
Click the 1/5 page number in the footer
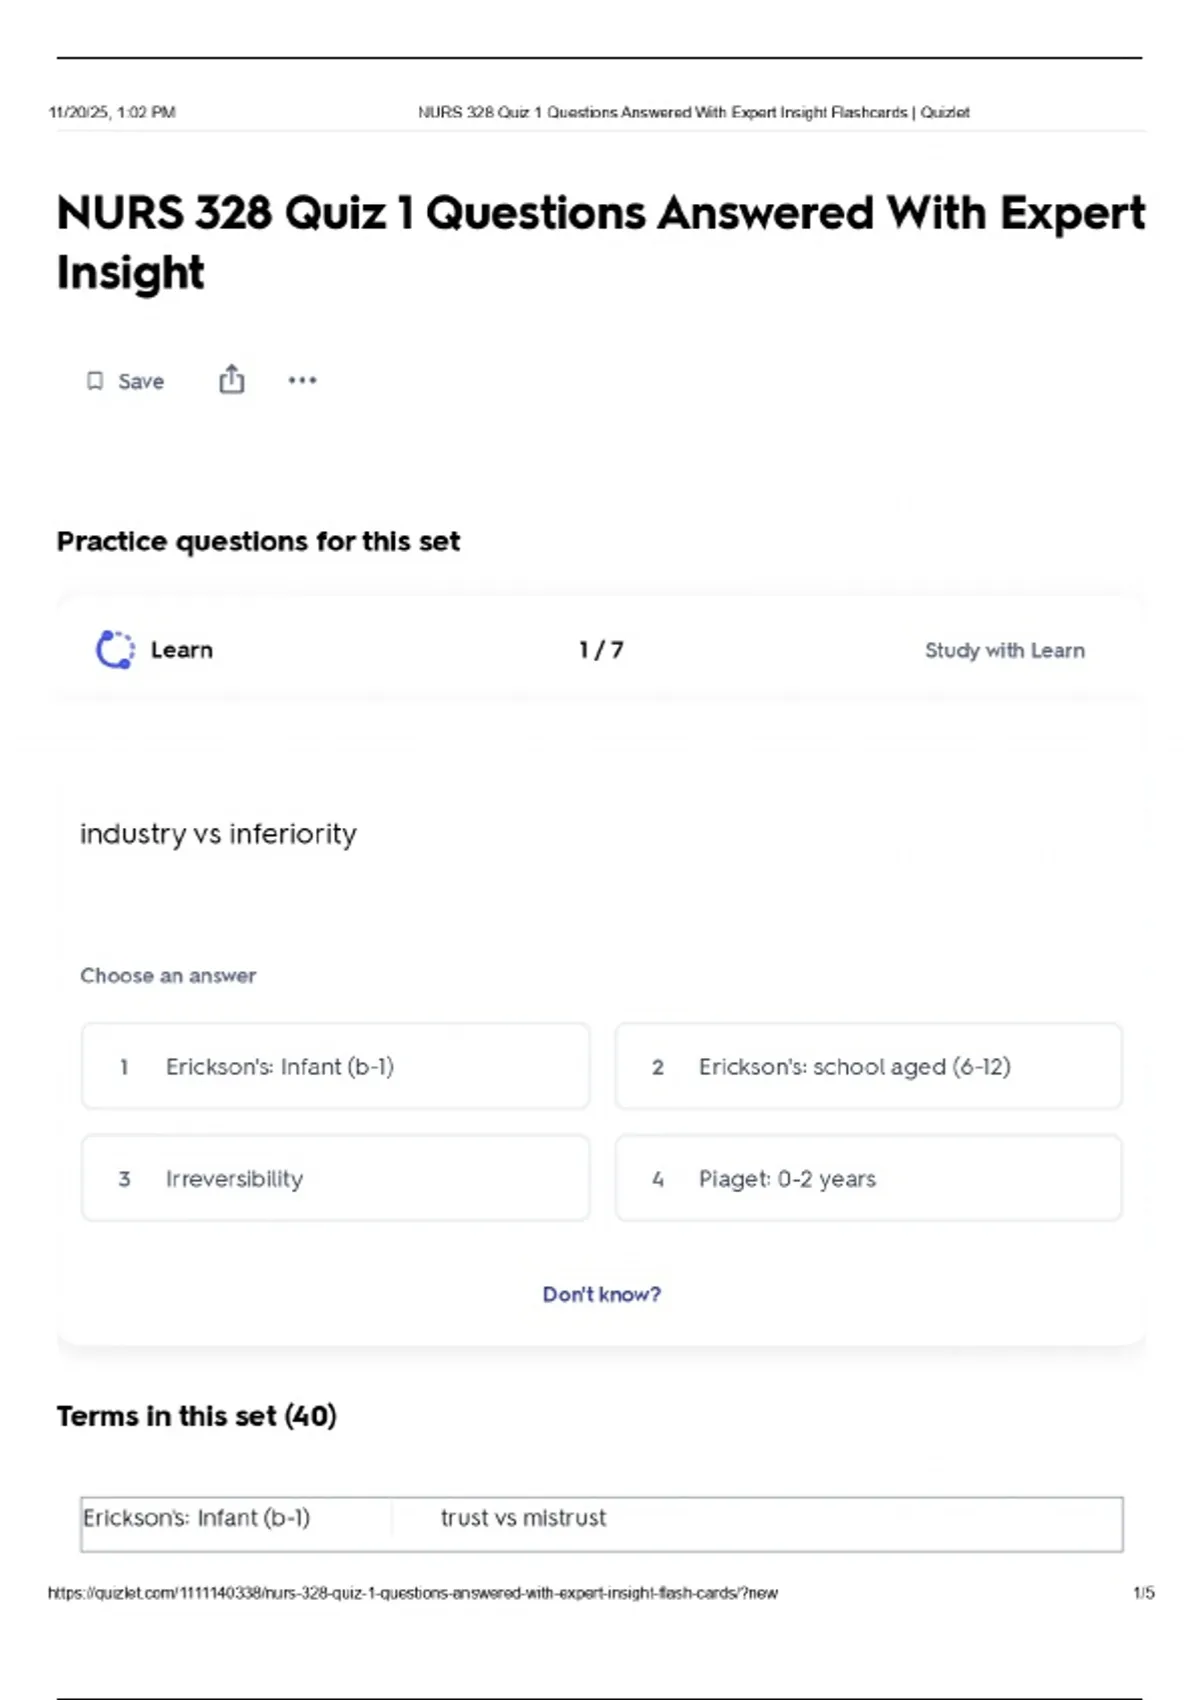(1143, 1593)
